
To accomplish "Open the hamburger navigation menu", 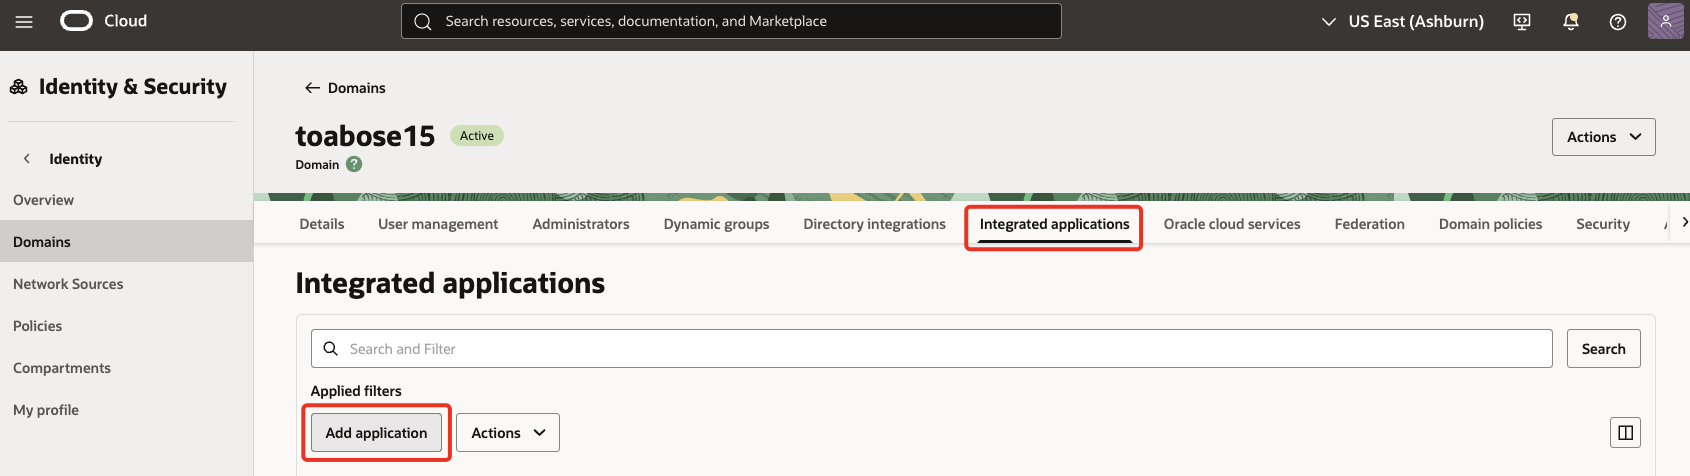I will [24, 21].
